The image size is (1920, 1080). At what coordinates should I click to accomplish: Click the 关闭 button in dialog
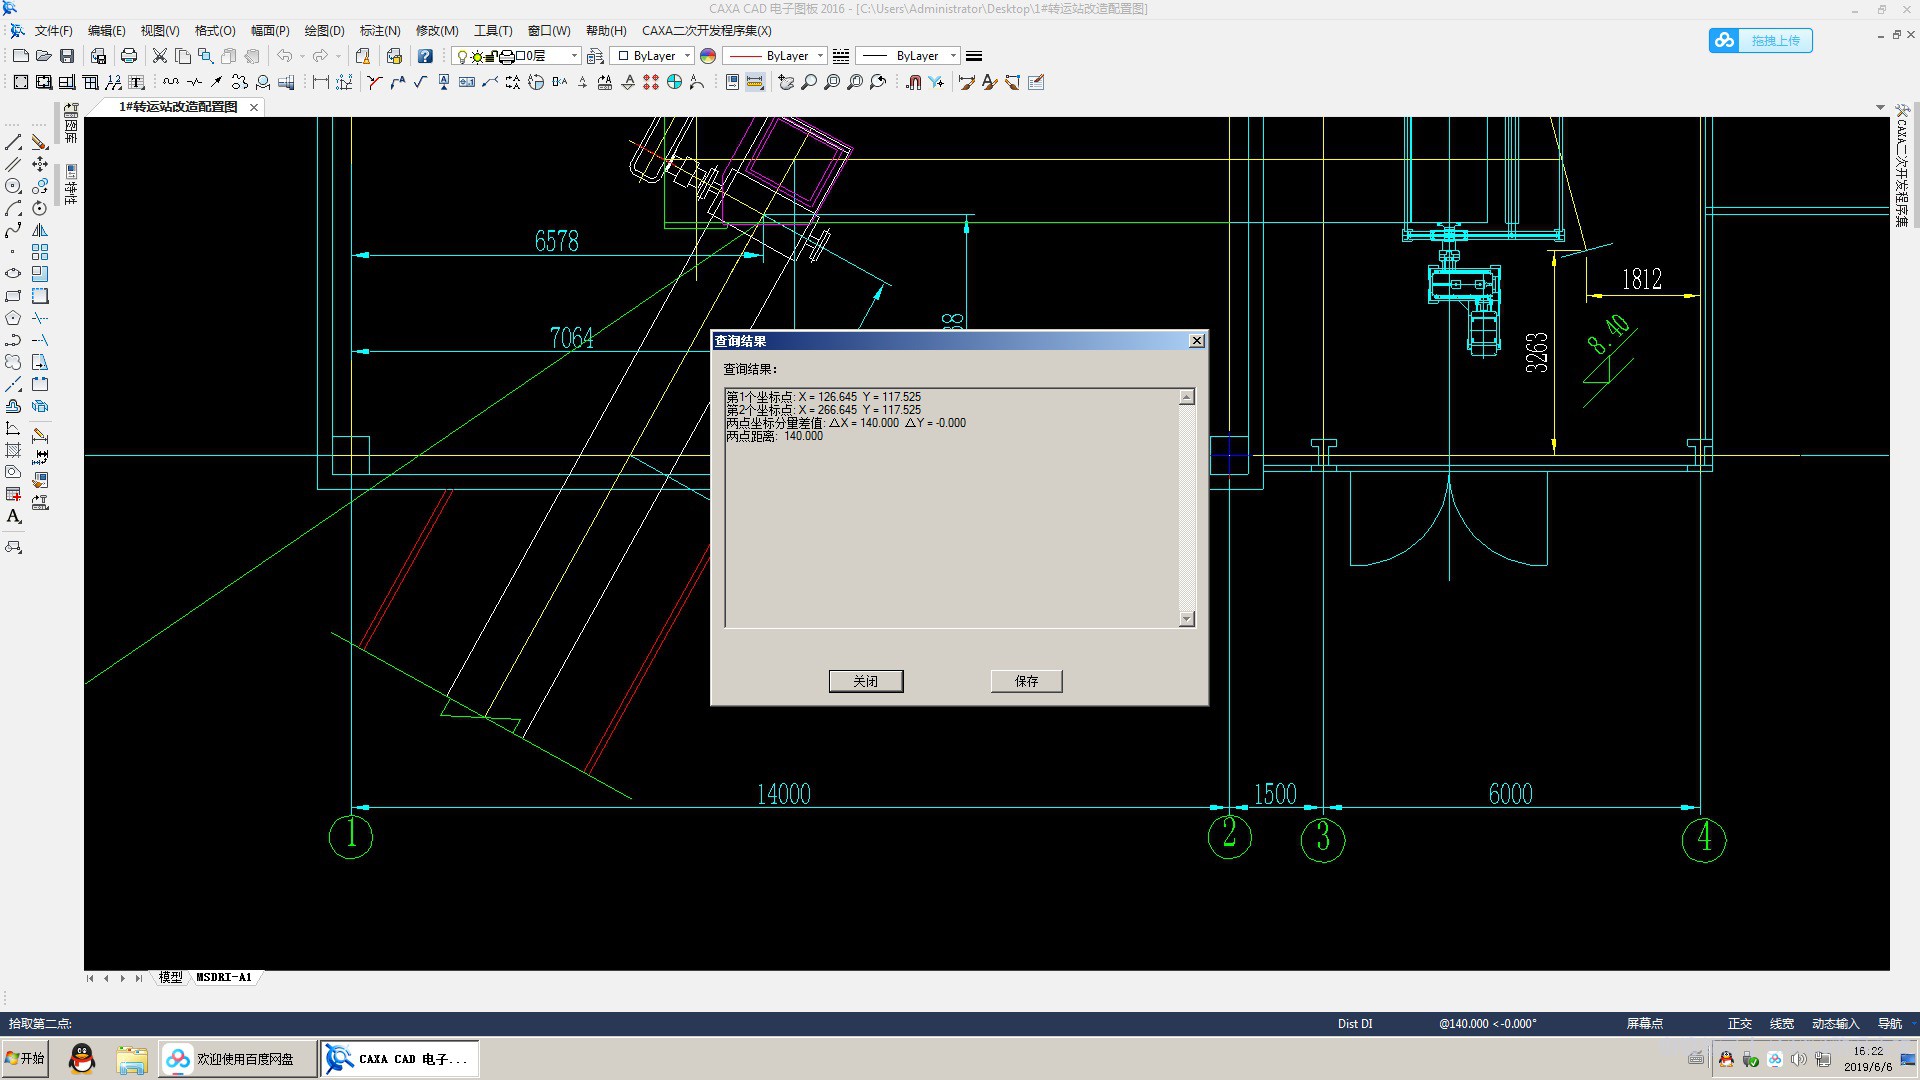[865, 681]
